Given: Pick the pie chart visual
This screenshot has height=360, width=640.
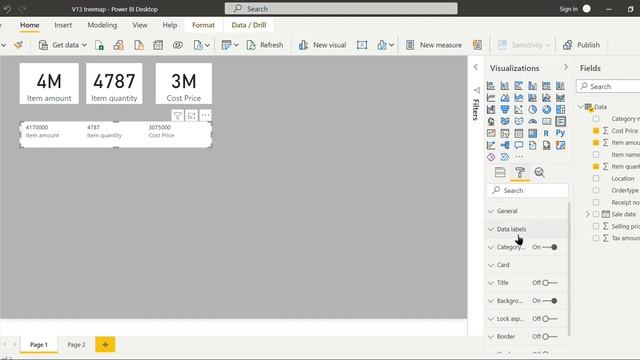Looking at the screenshot, I should pyautogui.click(x=533, y=109).
